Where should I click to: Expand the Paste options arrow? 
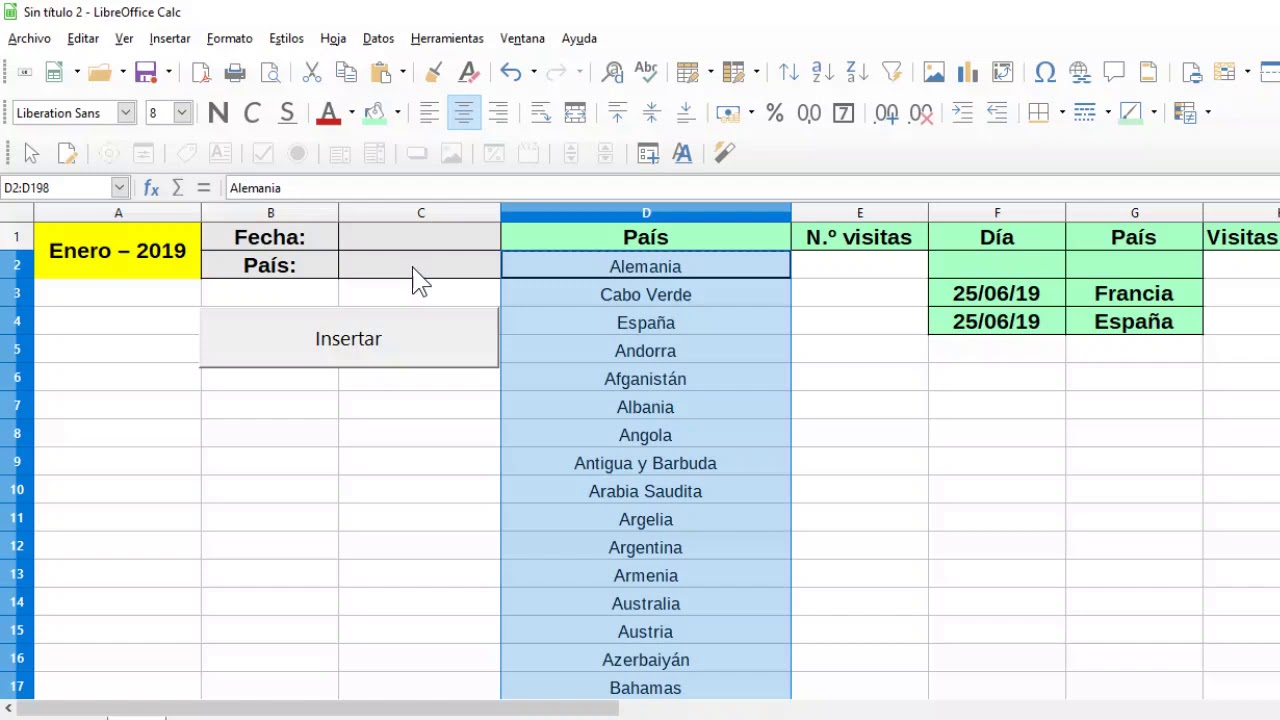point(403,72)
